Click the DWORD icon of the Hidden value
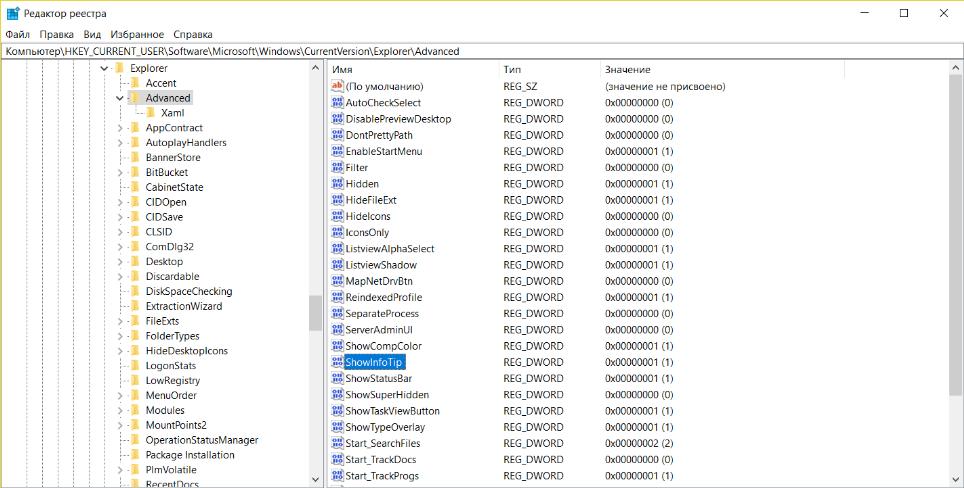 (337, 184)
